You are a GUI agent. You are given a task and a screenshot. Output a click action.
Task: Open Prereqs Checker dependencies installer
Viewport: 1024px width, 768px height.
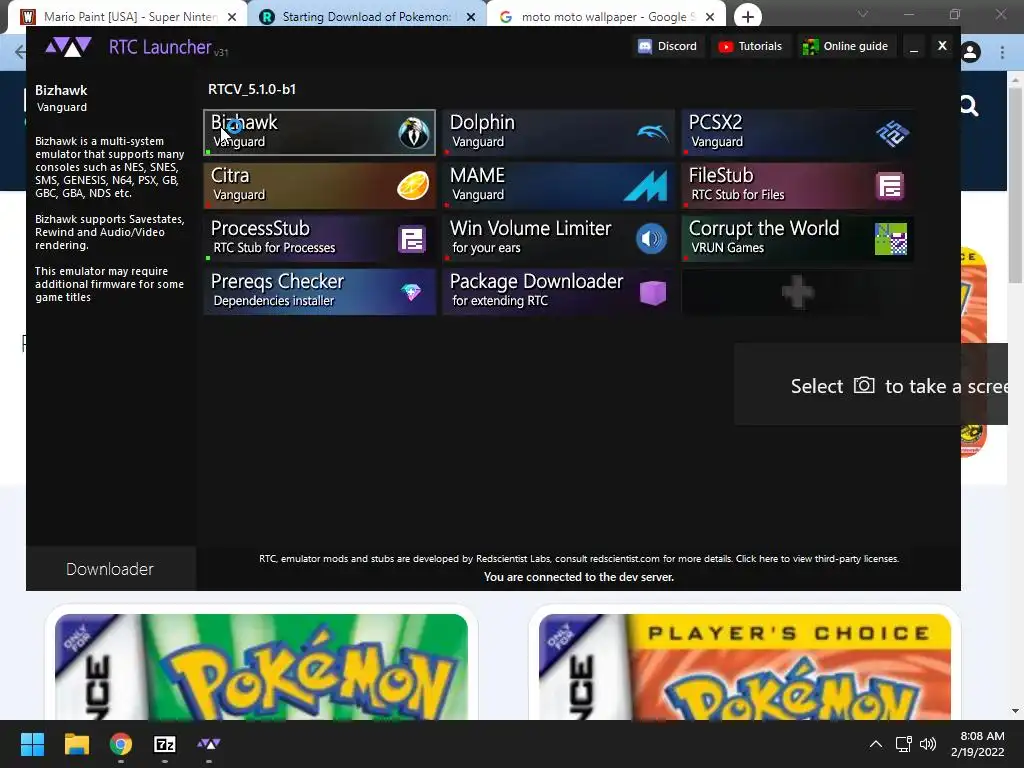[319, 291]
